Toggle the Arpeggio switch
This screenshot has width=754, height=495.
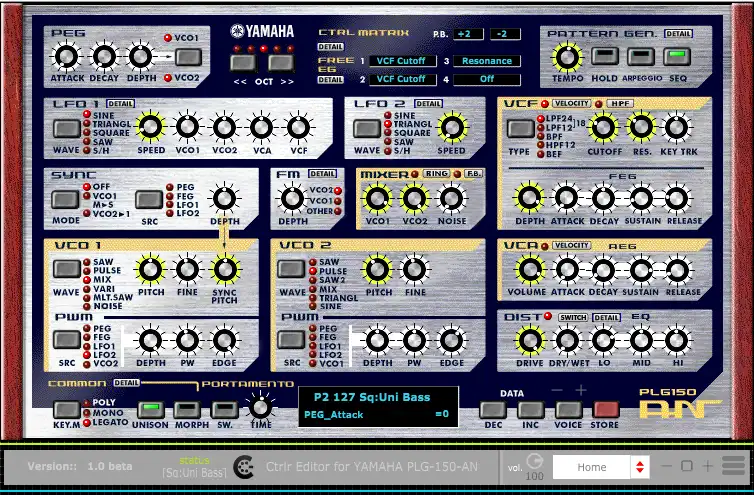641,56
